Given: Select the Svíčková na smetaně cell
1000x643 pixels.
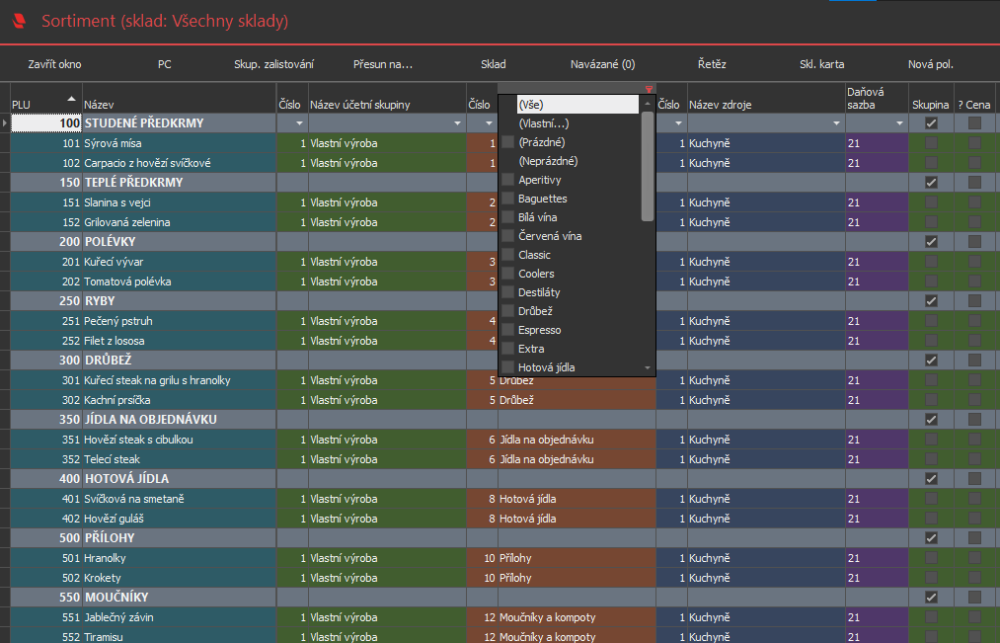Looking at the screenshot, I should 179,499.
